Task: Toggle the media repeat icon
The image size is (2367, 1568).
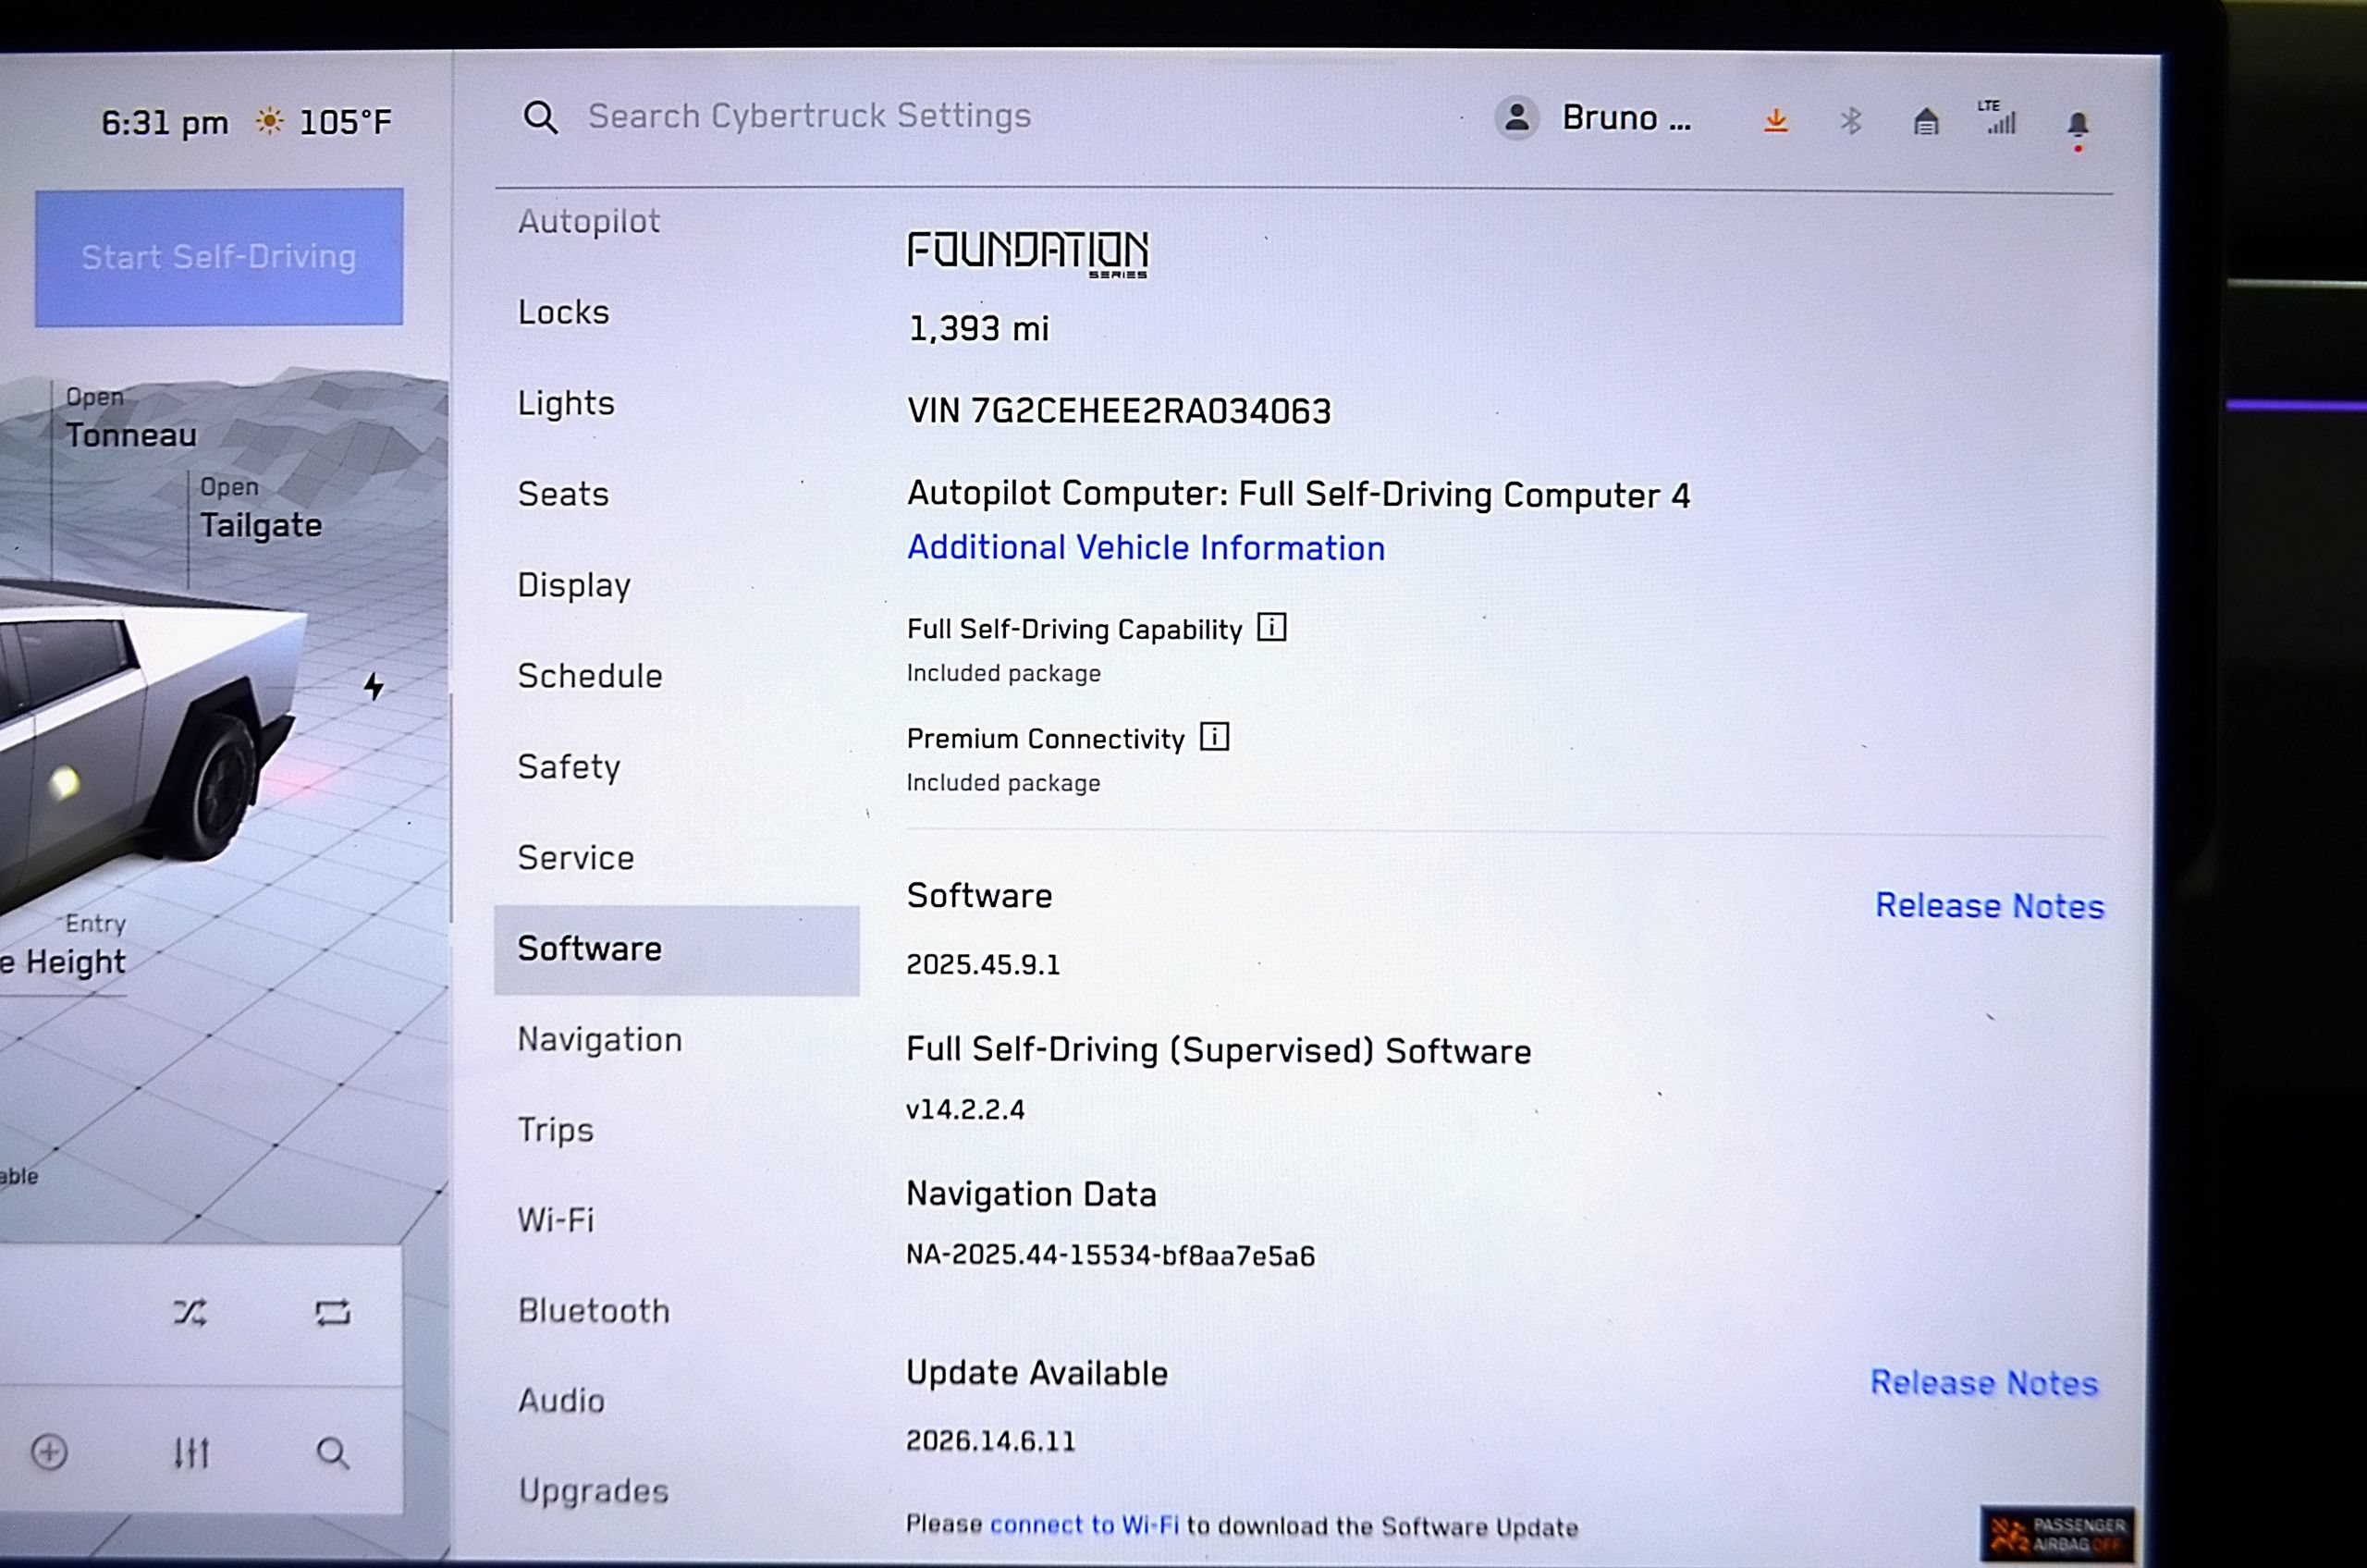Action: (x=333, y=1312)
